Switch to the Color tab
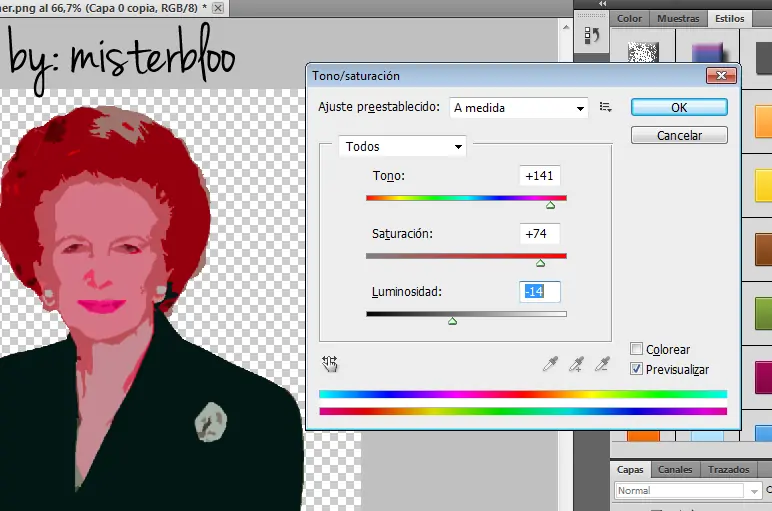The image size is (772, 511). click(629, 19)
